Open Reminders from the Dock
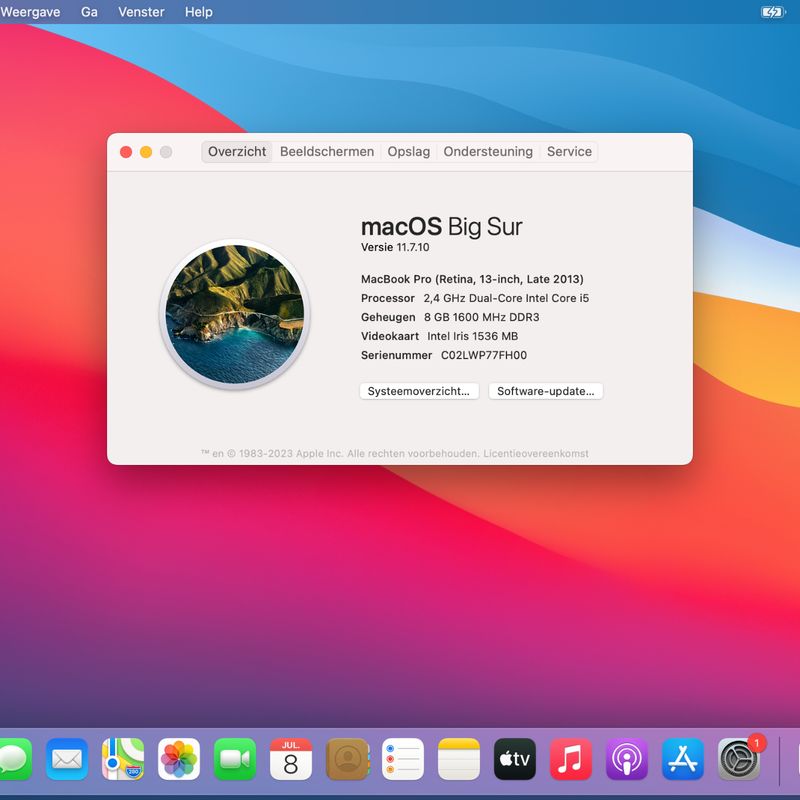Viewport: 800px width, 800px height. [x=403, y=759]
